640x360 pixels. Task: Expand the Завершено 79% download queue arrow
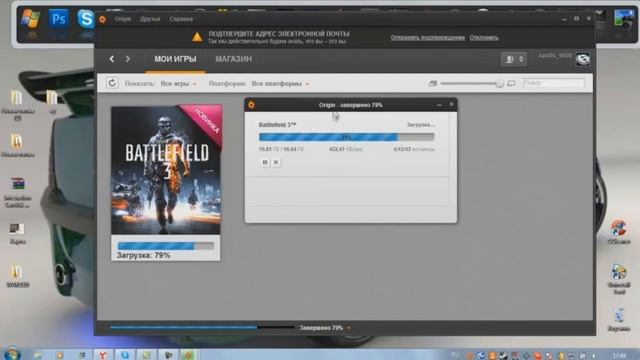point(349,328)
